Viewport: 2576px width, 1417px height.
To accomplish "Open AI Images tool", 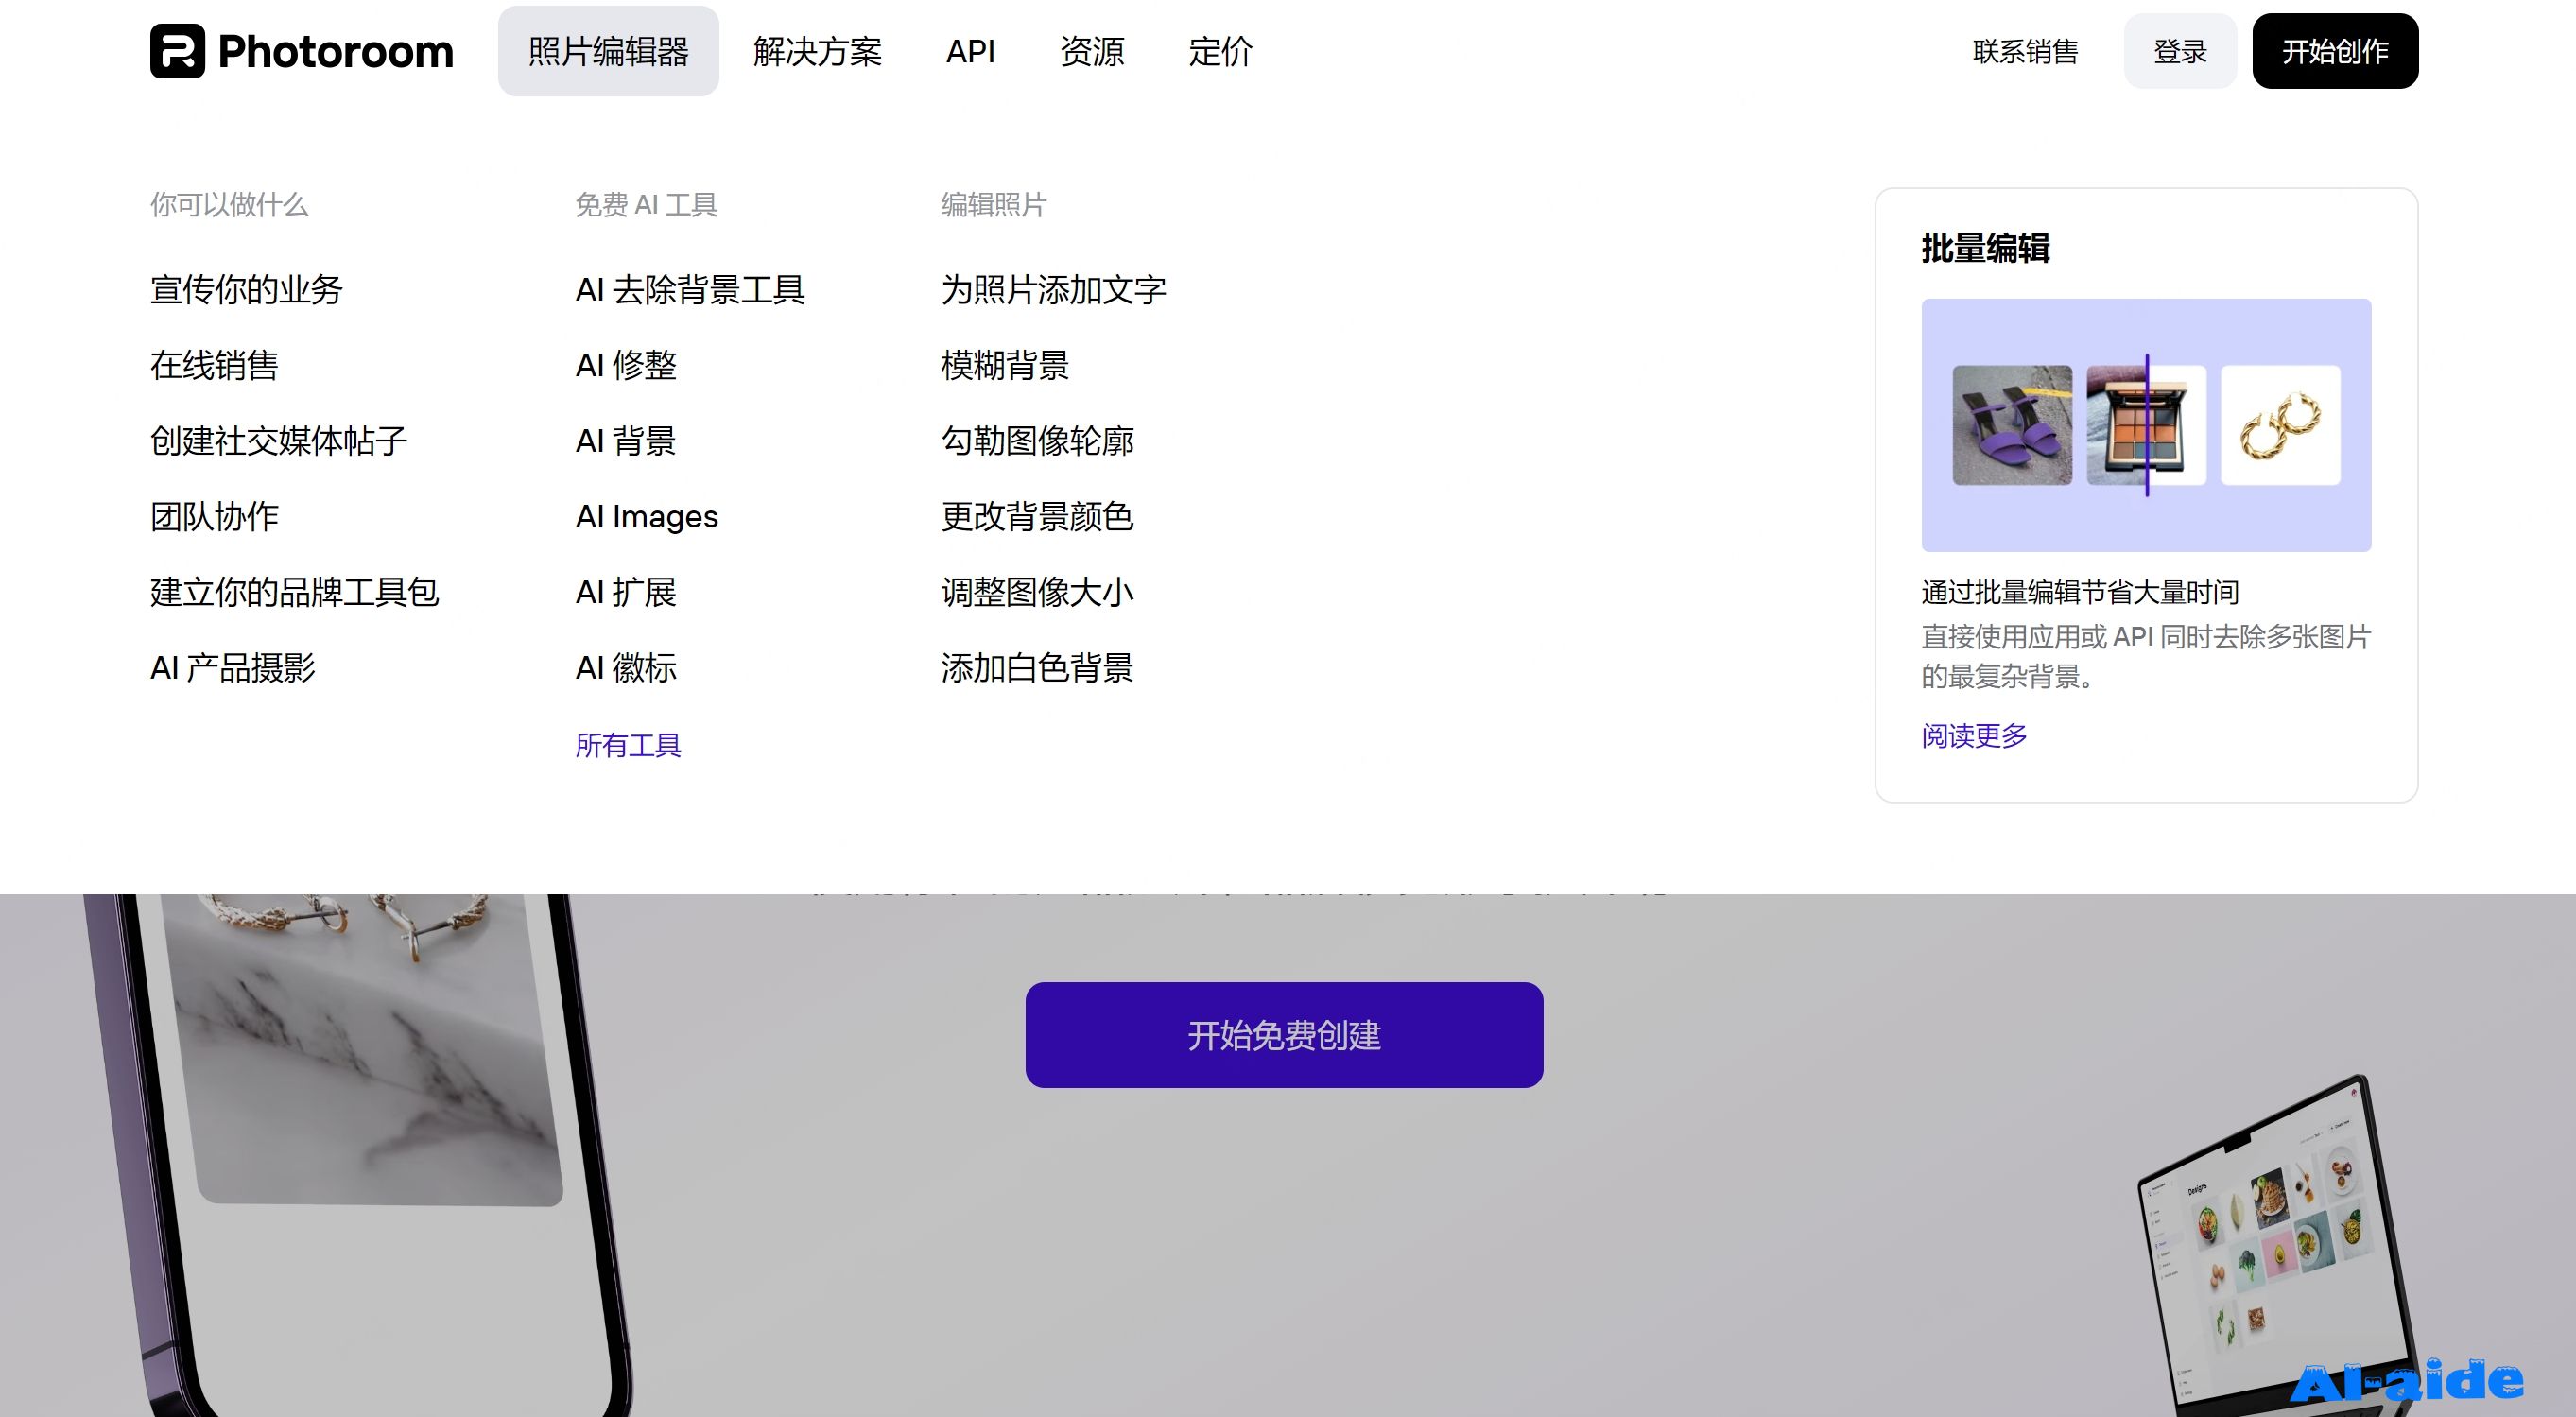I will coord(647,517).
